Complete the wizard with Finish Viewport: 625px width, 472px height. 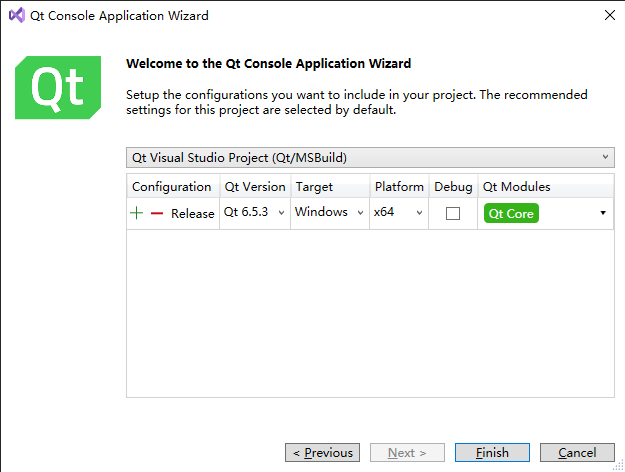pos(492,452)
